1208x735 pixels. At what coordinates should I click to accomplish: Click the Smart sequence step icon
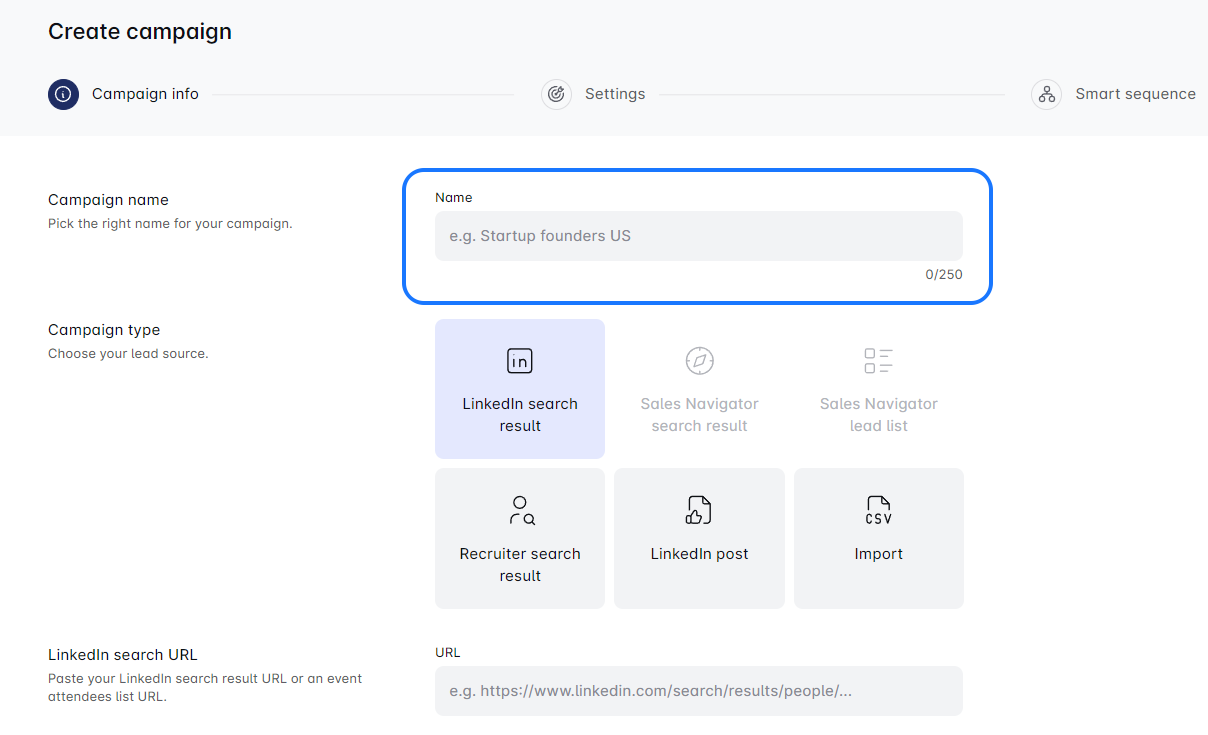[1046, 94]
